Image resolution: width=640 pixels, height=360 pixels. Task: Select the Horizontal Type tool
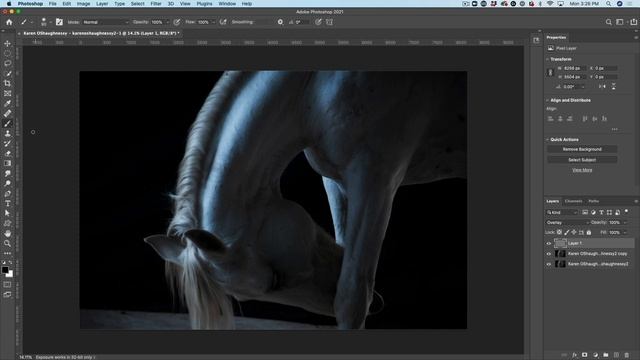pos(7,203)
